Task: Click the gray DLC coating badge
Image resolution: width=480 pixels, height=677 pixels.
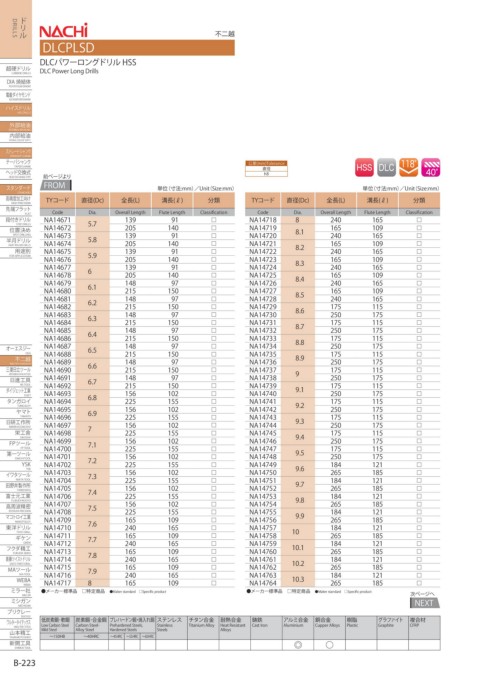Action: (x=386, y=168)
